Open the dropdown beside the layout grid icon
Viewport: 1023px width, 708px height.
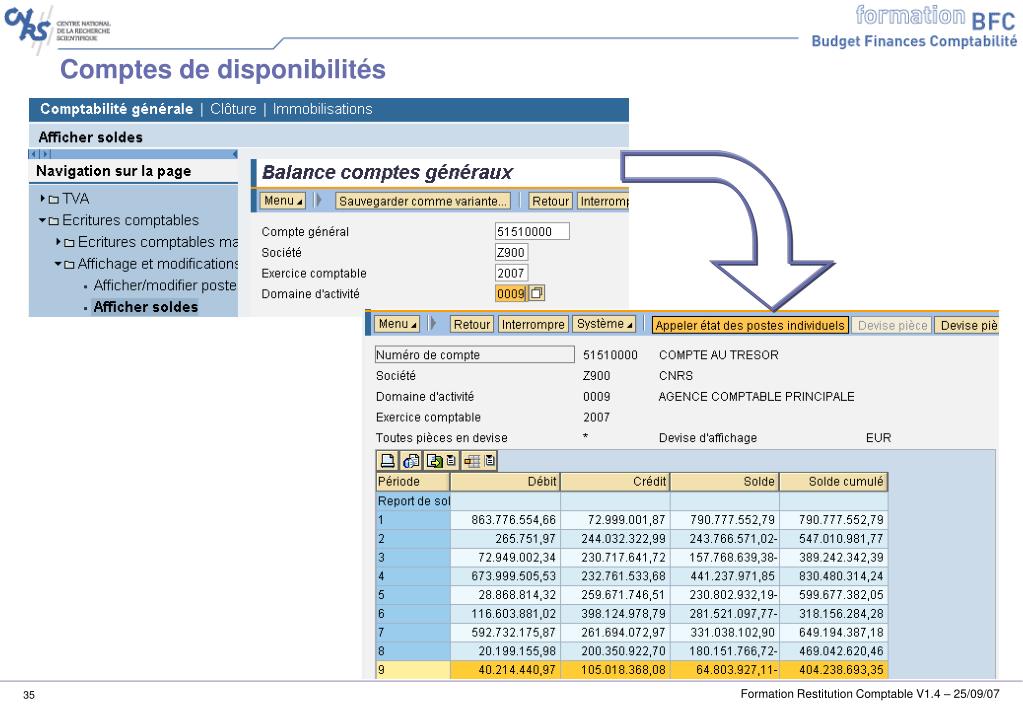coord(490,461)
